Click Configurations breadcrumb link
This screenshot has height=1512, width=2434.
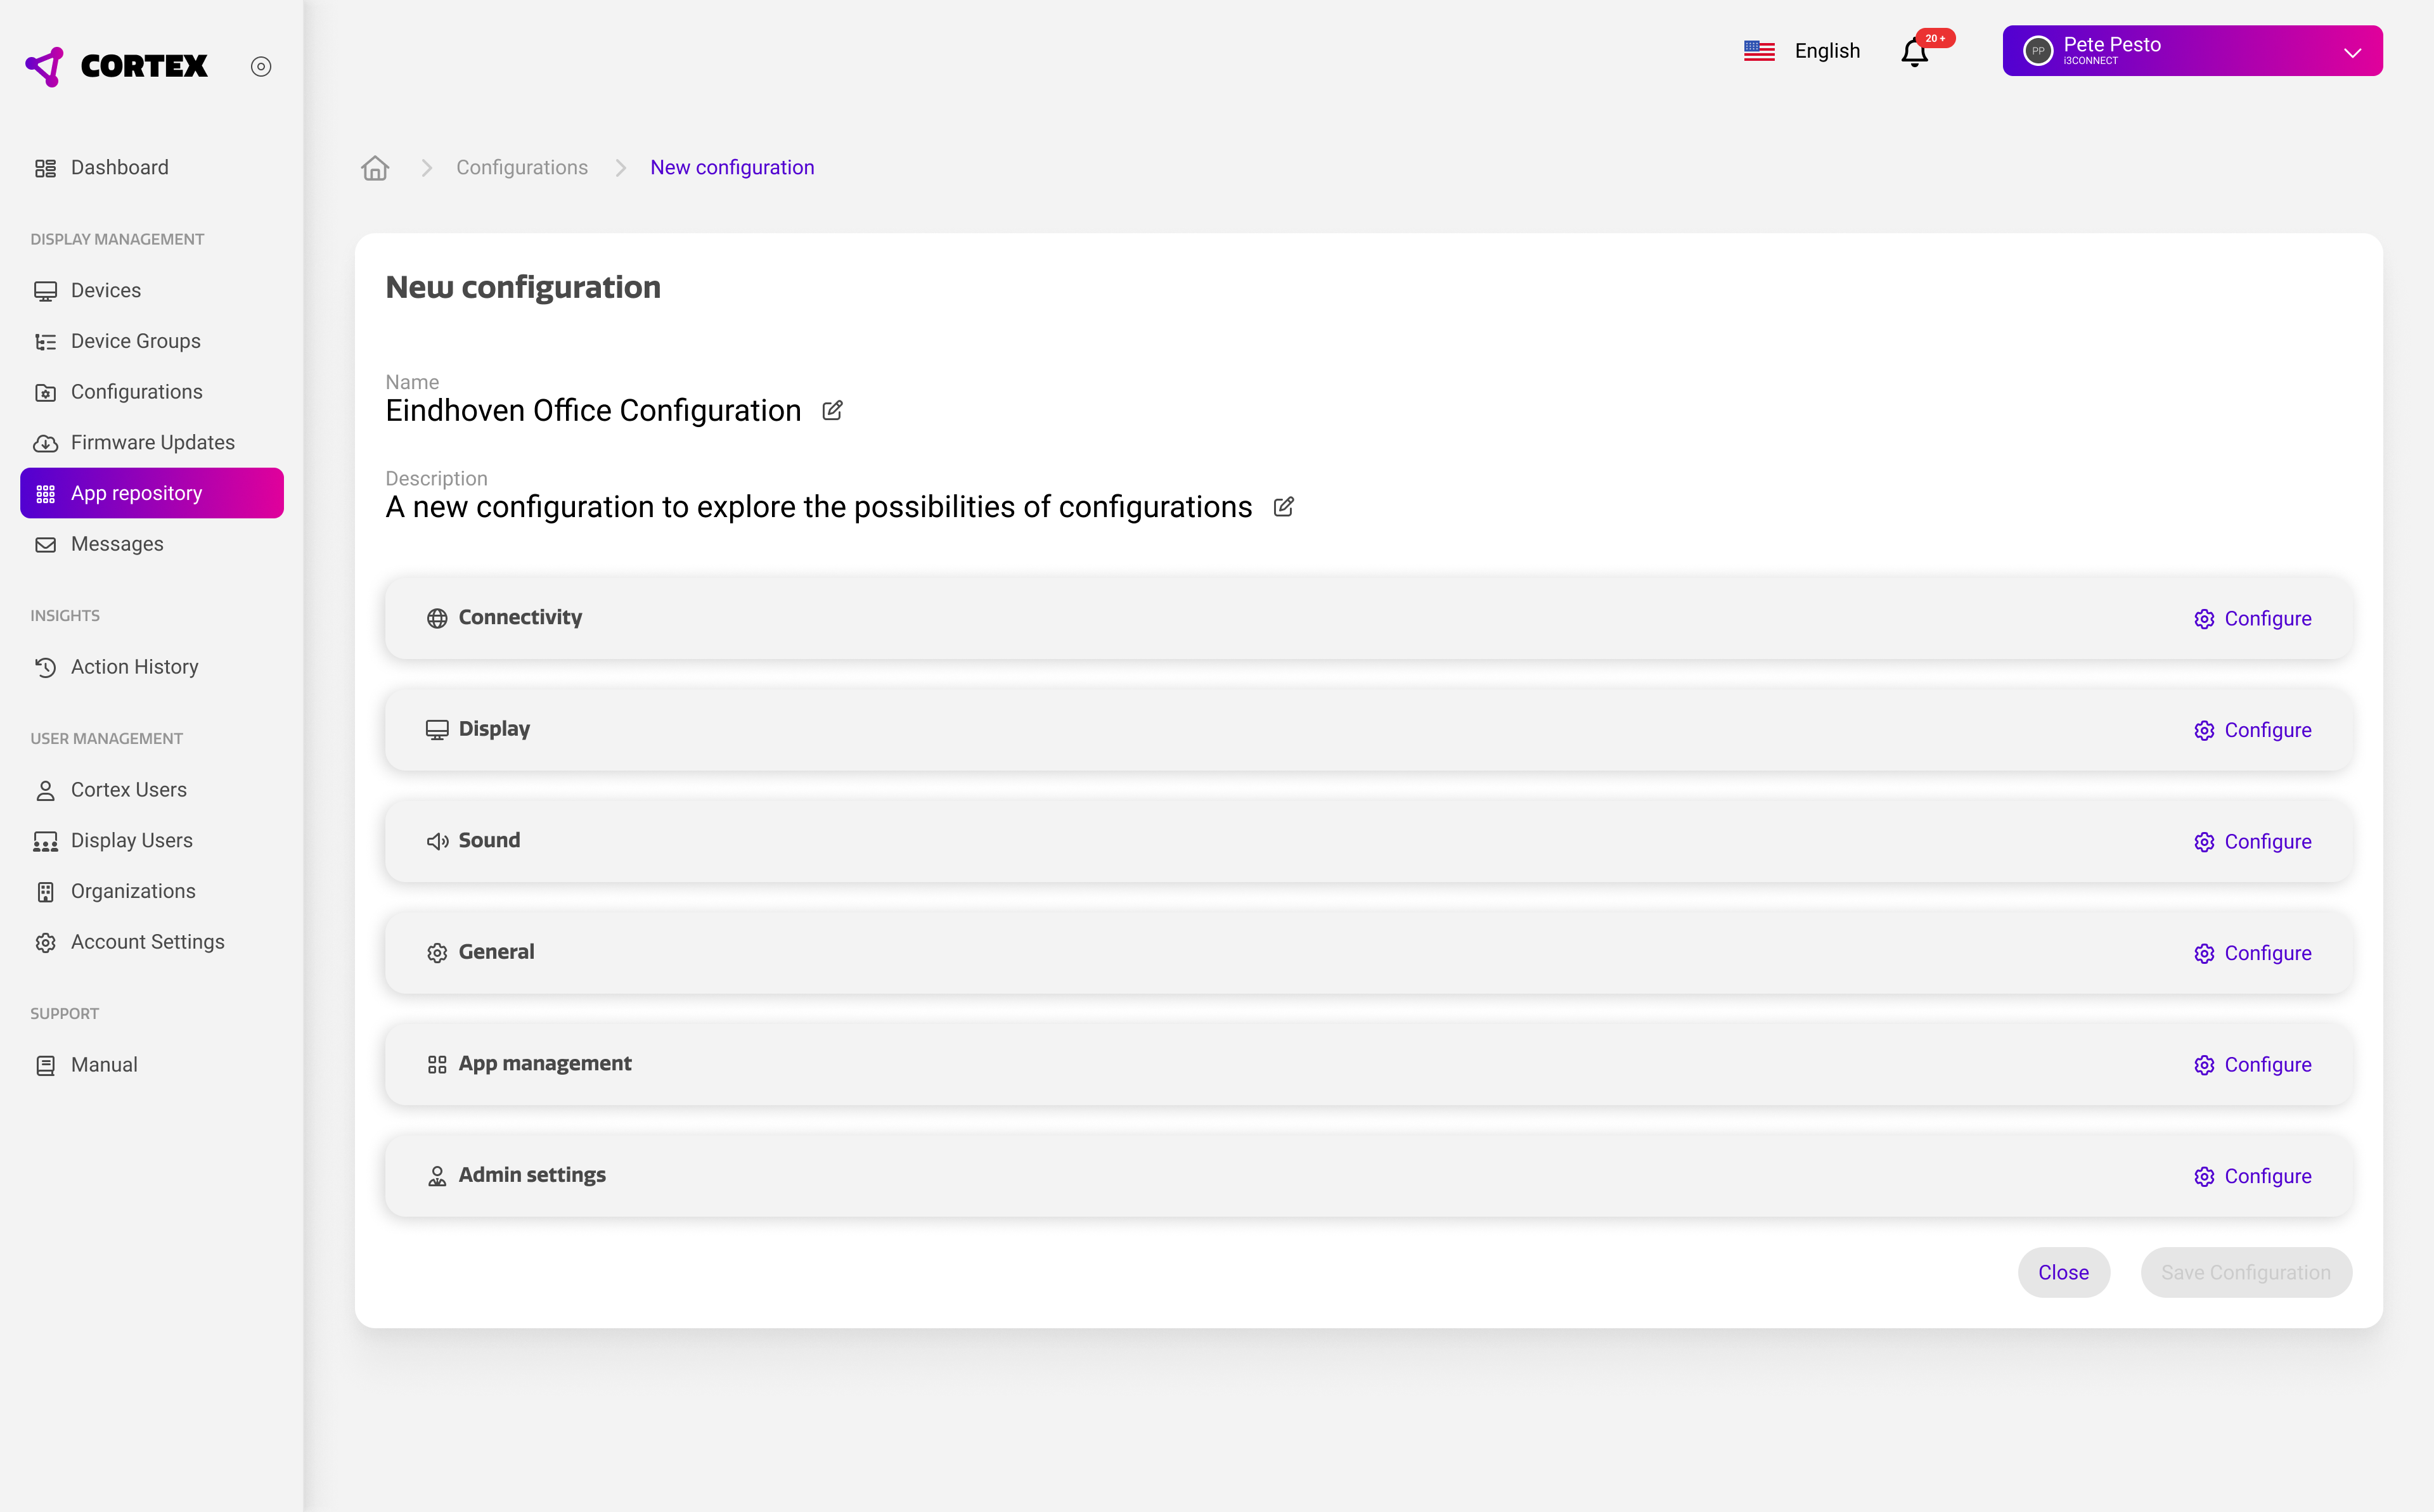521,168
